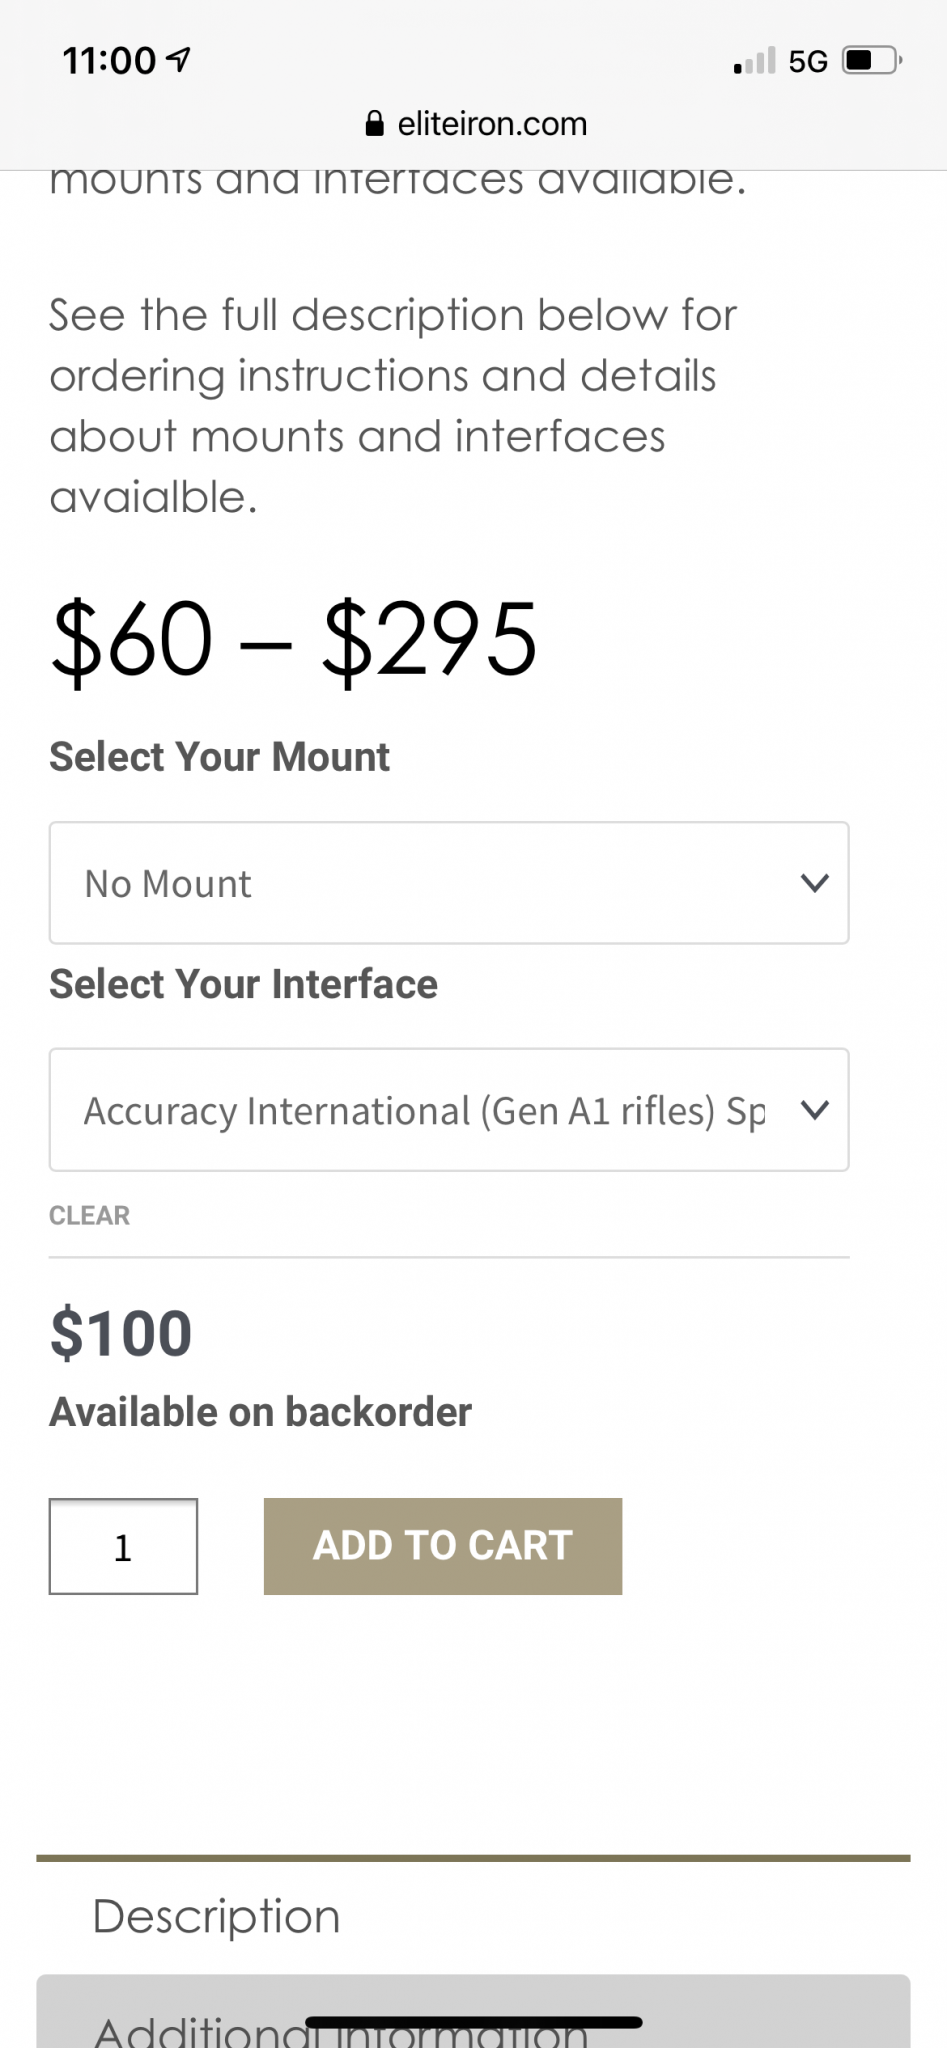Tap the $100 selected variation price

(x=121, y=1334)
